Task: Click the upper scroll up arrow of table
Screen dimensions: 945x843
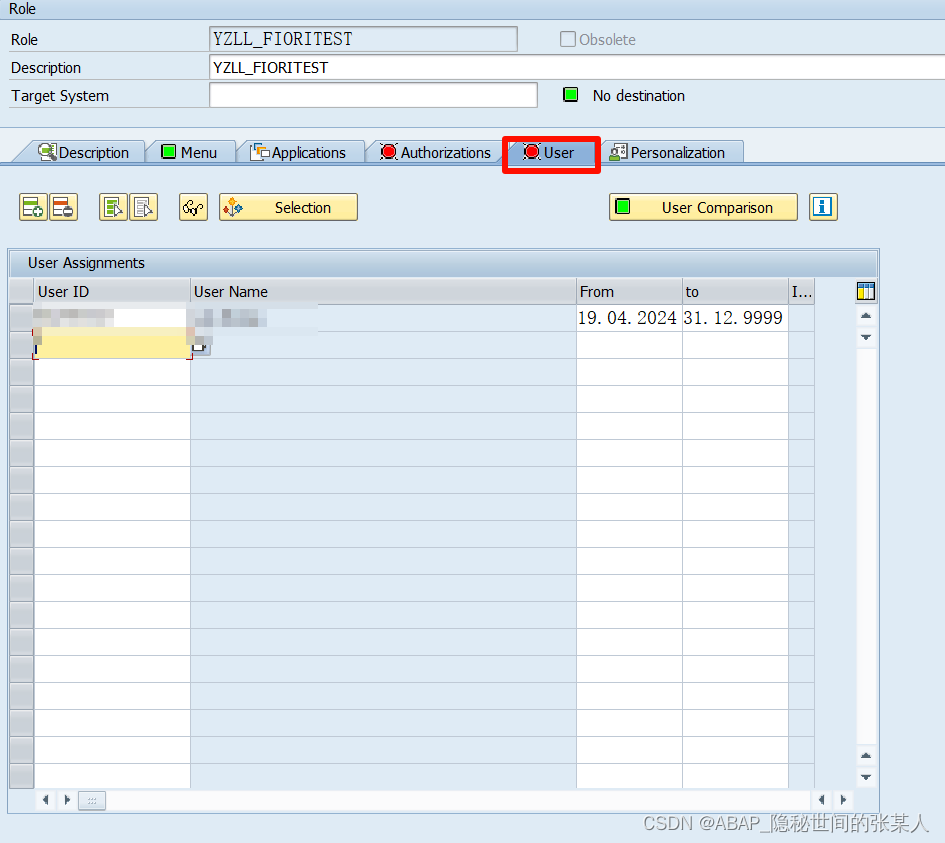Action: tap(865, 316)
